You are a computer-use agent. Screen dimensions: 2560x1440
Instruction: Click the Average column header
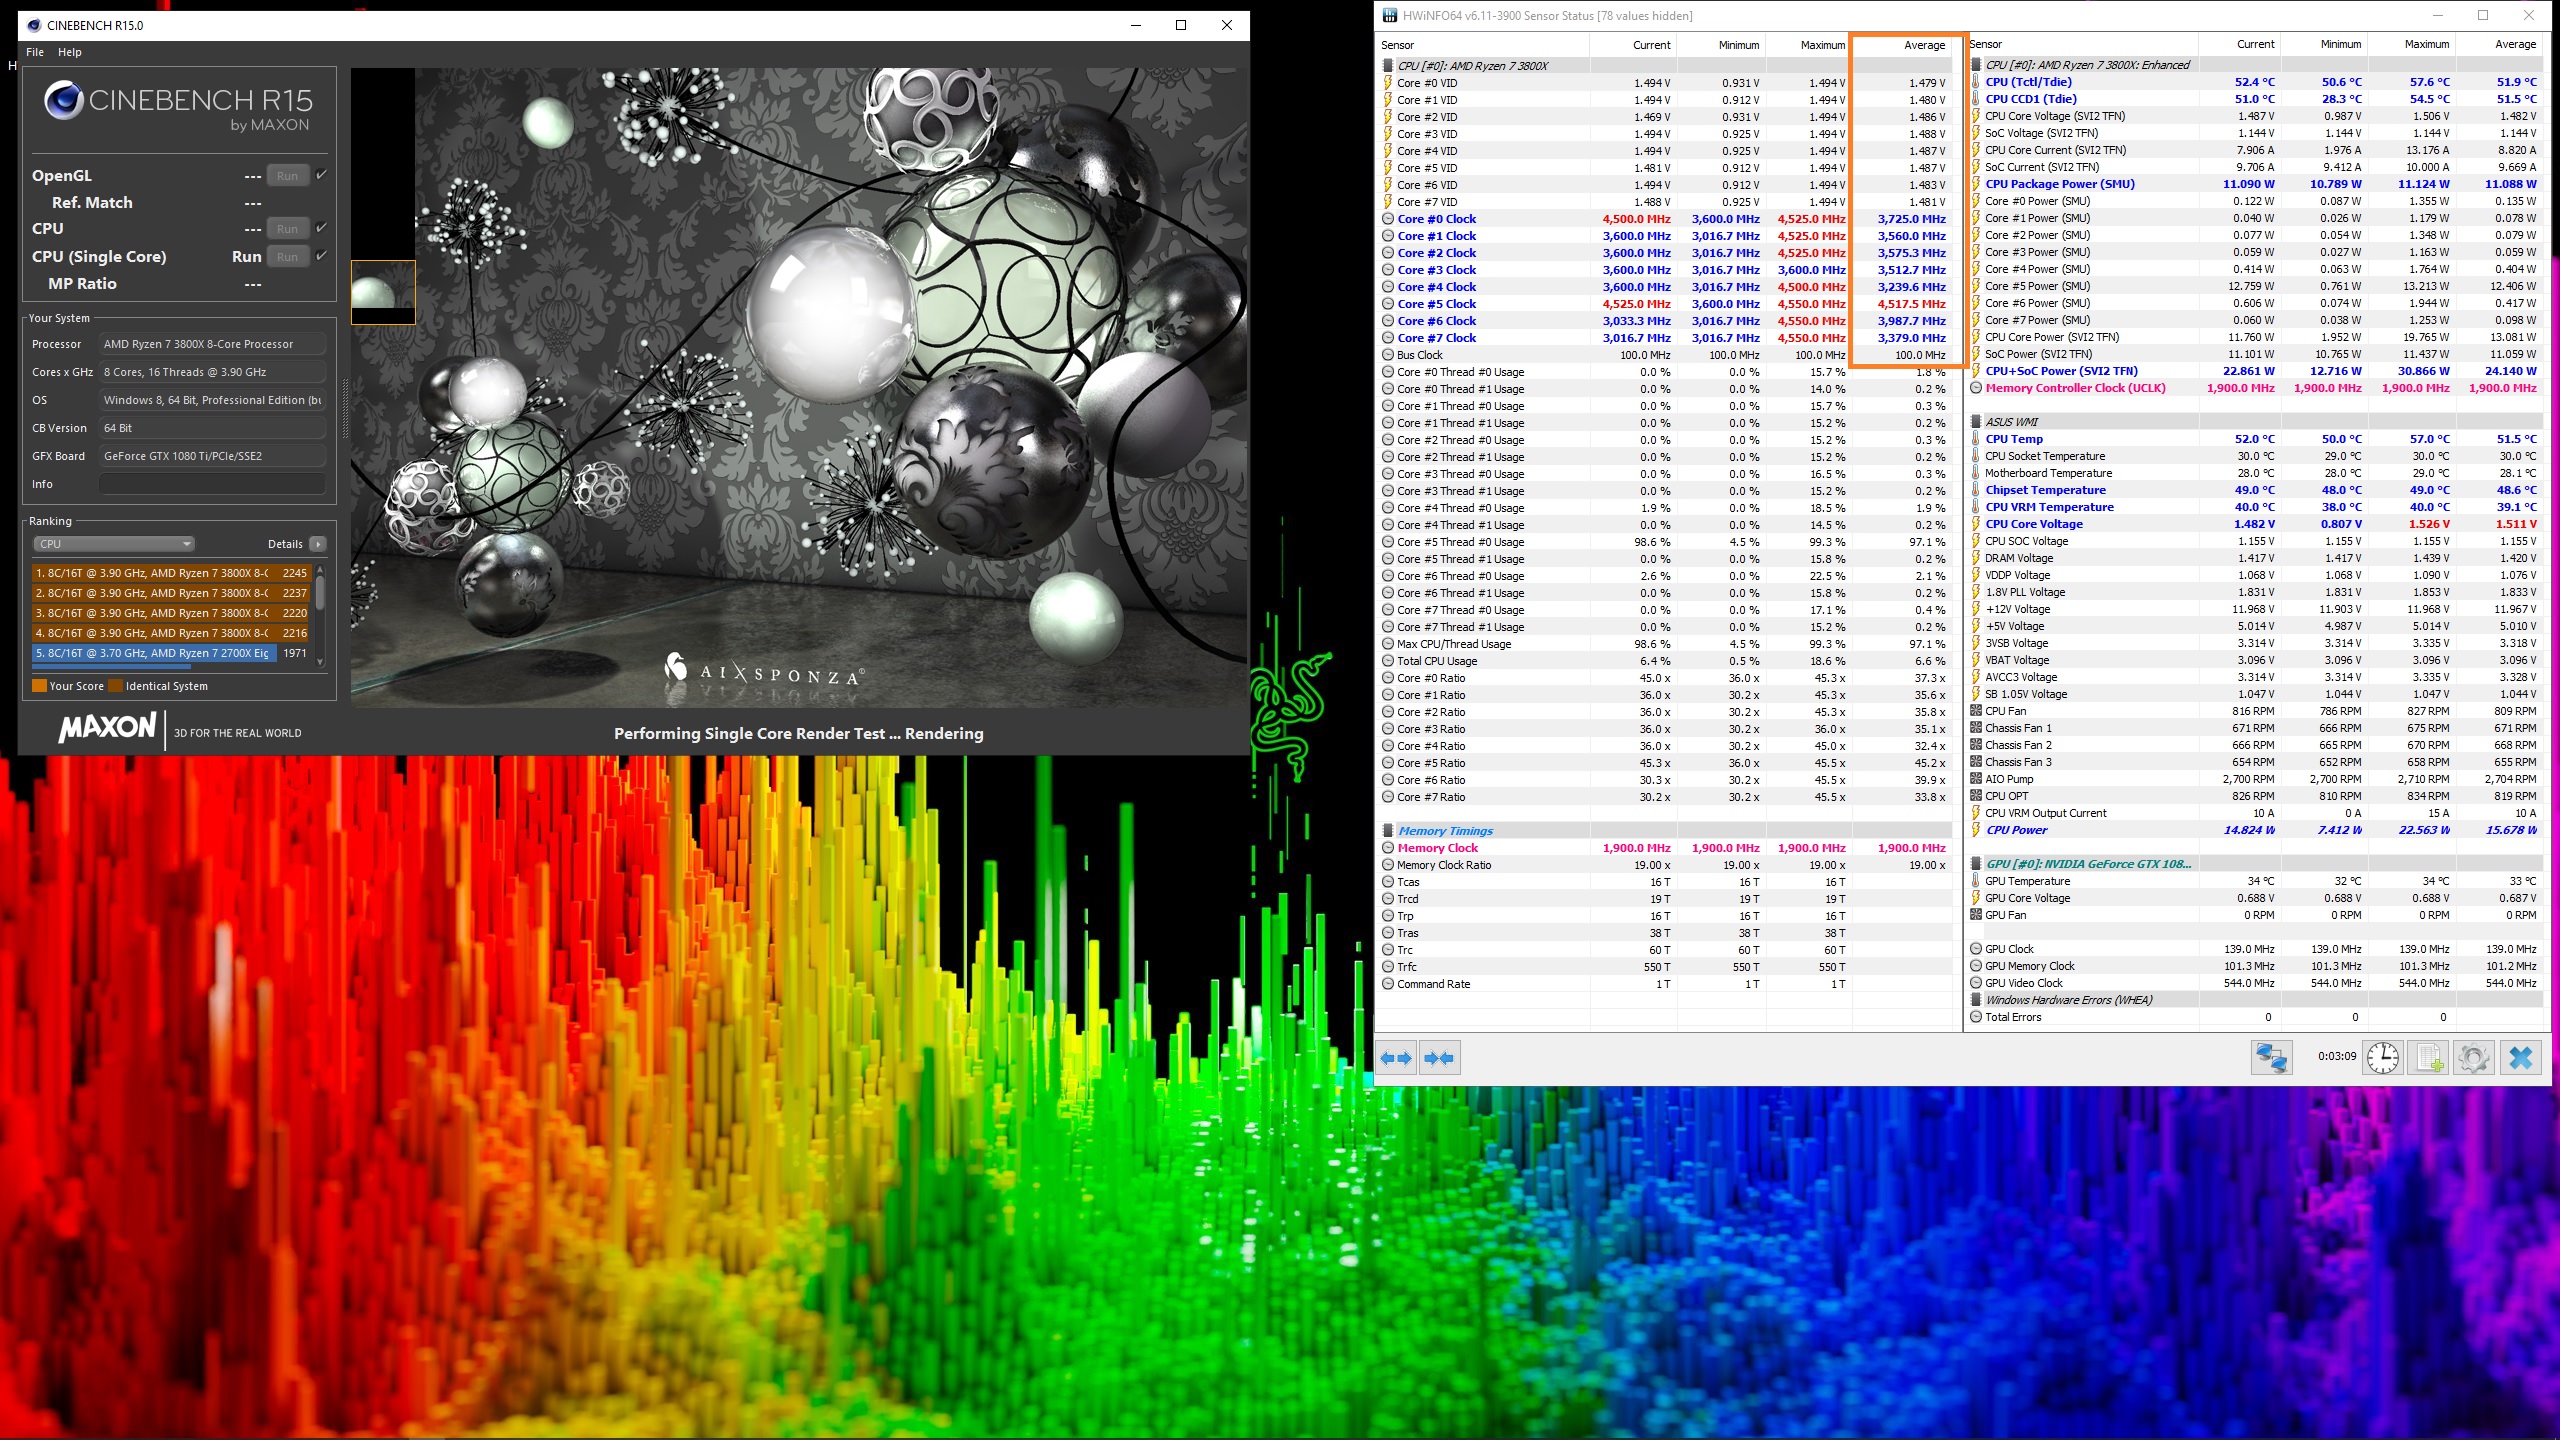point(1923,45)
